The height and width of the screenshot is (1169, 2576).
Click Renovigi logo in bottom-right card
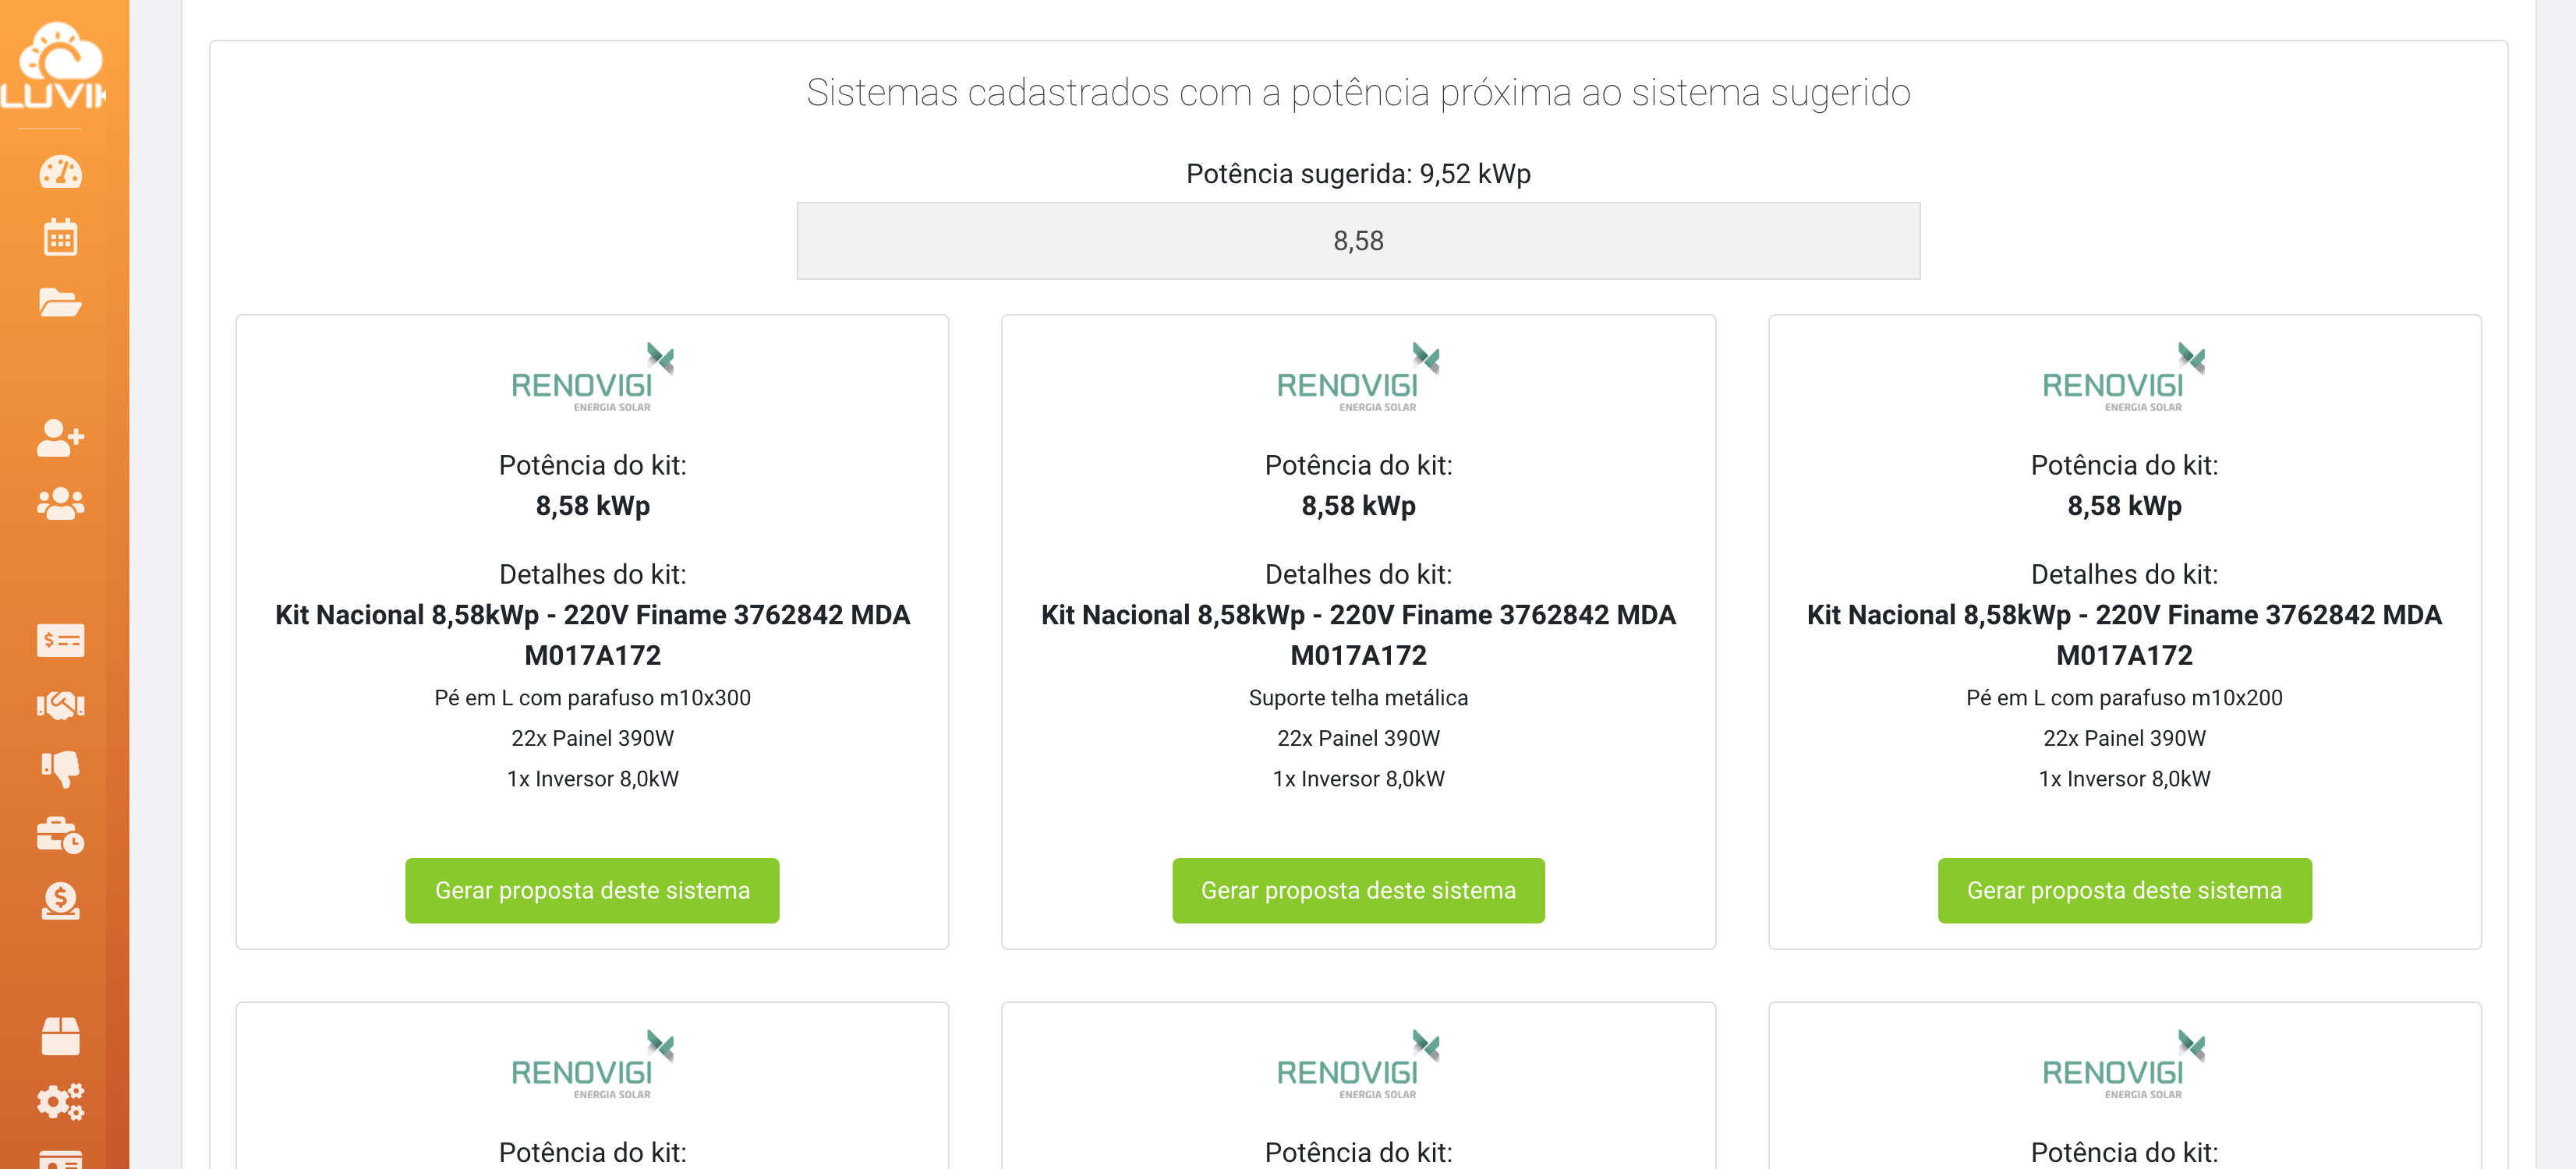tap(2124, 1065)
